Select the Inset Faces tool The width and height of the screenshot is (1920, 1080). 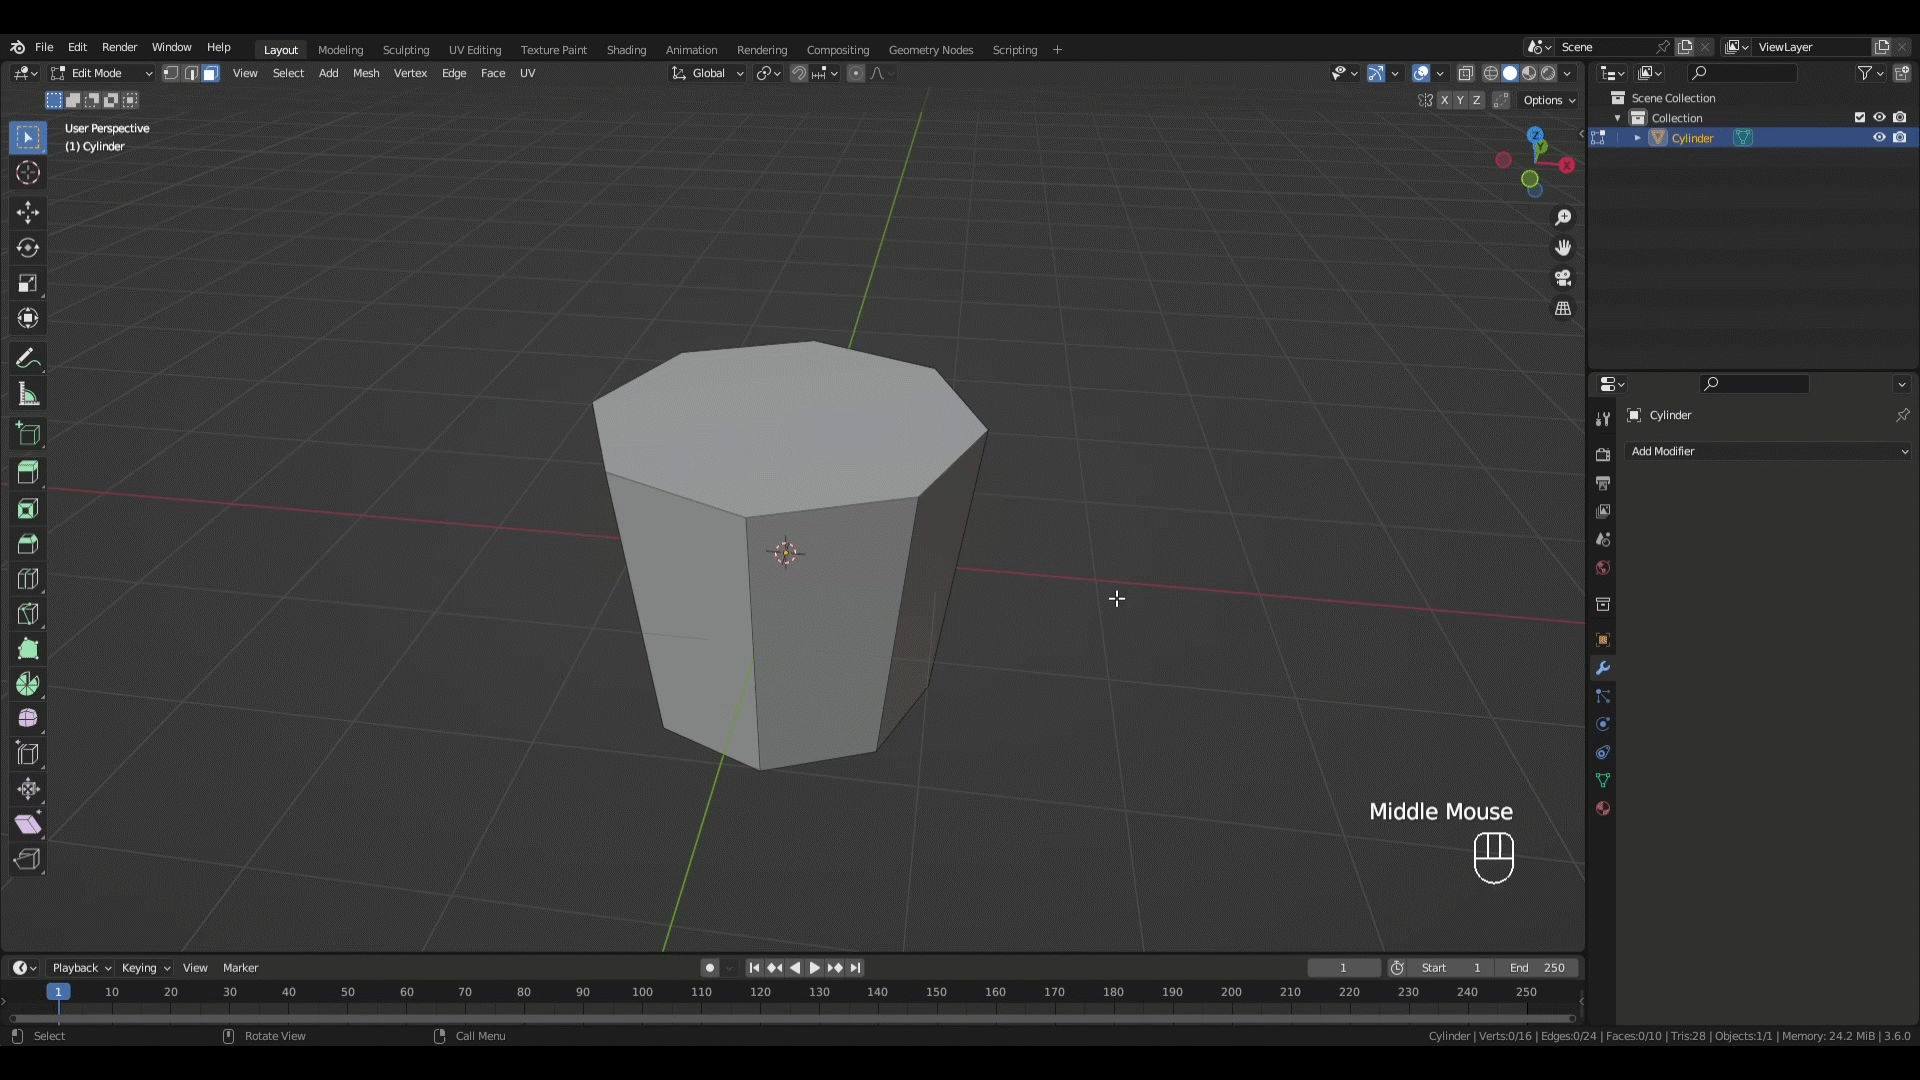pyautogui.click(x=28, y=506)
